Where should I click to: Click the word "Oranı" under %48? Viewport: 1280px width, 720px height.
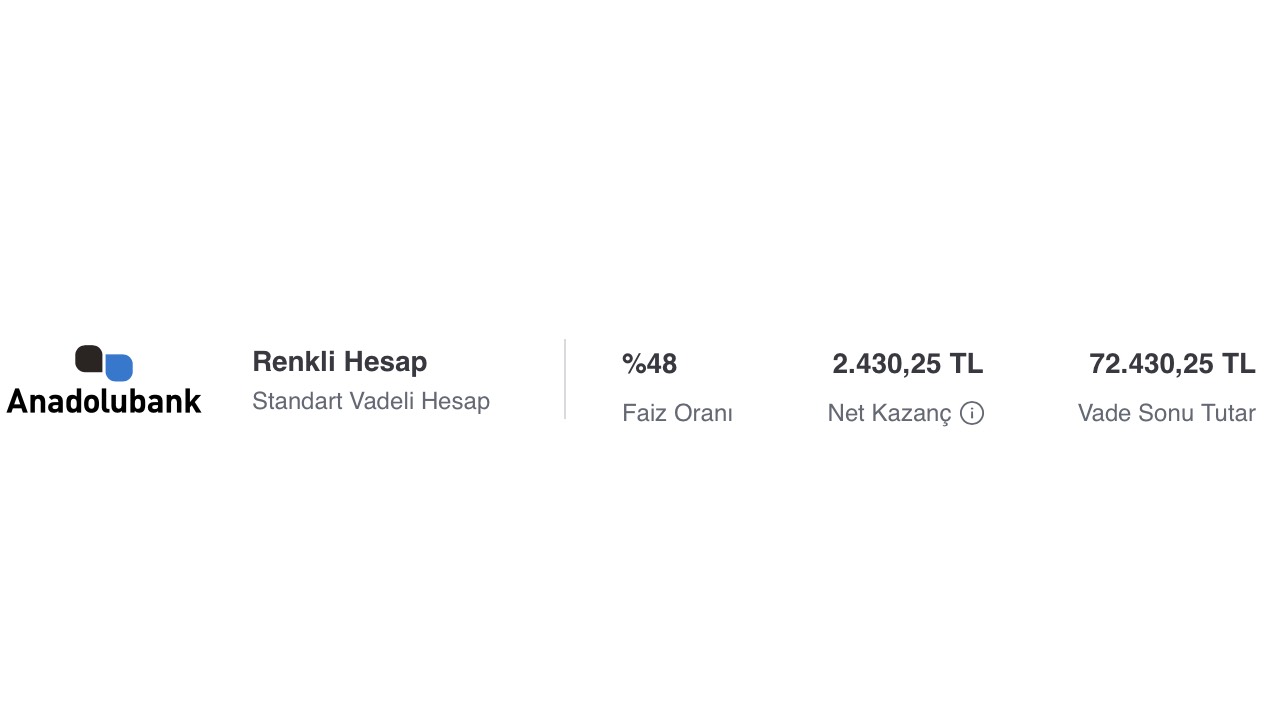704,413
